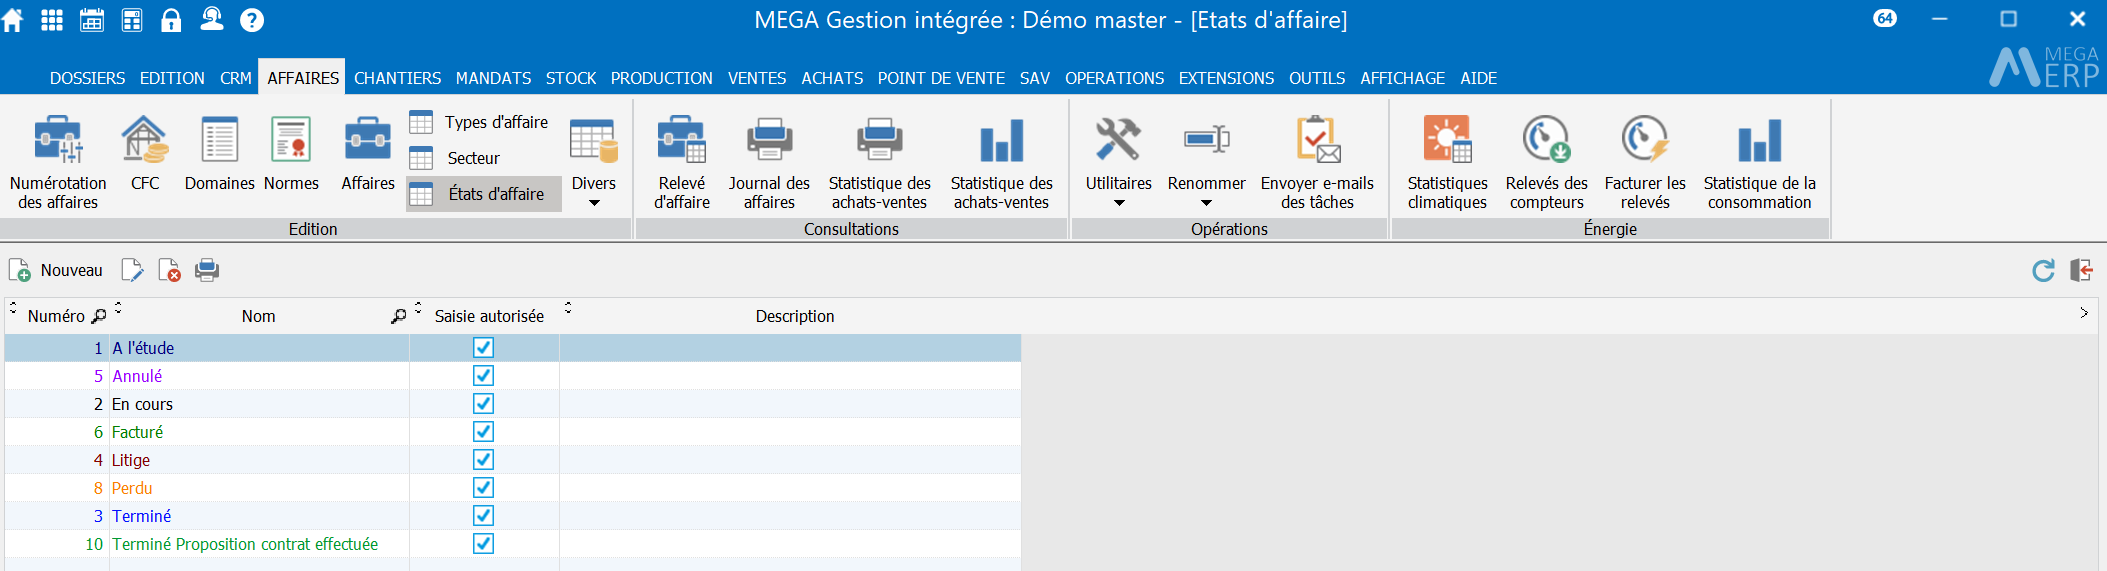Switch to the OUTILS tab
Viewport: 2107px width, 571px height.
(1317, 78)
